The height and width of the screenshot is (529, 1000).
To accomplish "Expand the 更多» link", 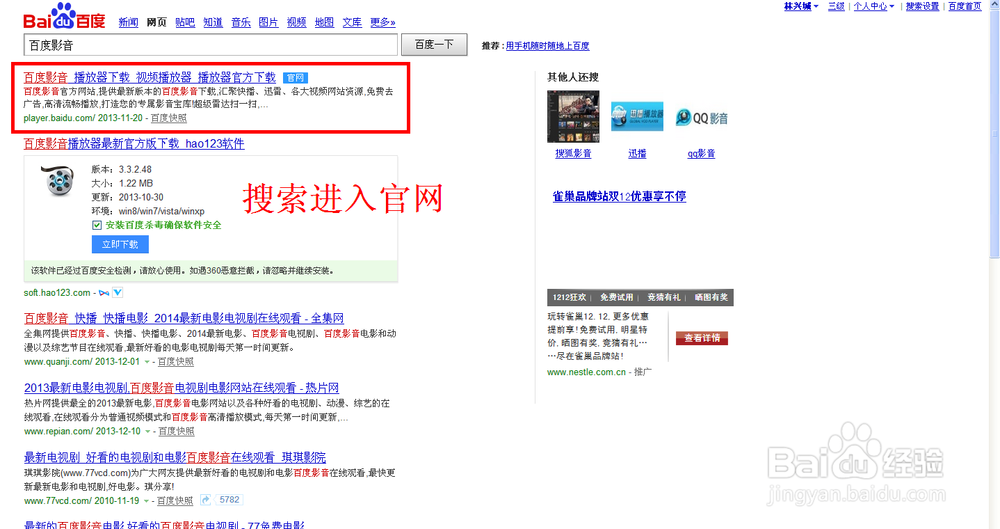I will pyautogui.click(x=383, y=22).
